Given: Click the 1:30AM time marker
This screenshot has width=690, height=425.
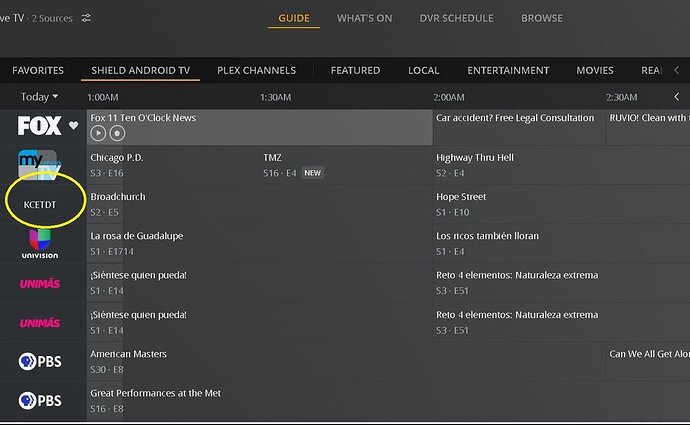Looking at the screenshot, I should click(x=275, y=97).
